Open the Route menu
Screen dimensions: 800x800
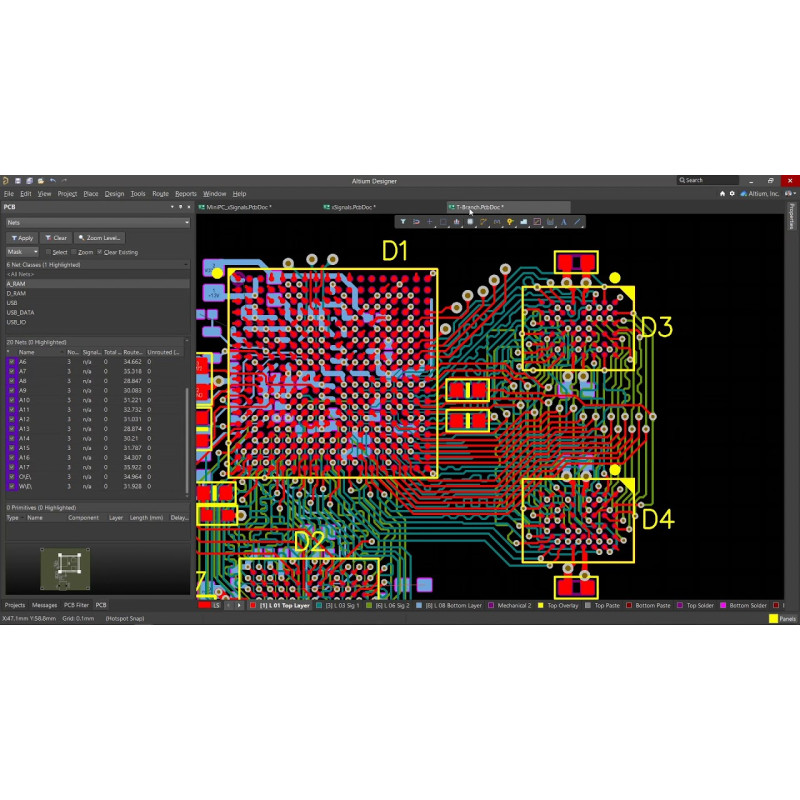pos(160,193)
